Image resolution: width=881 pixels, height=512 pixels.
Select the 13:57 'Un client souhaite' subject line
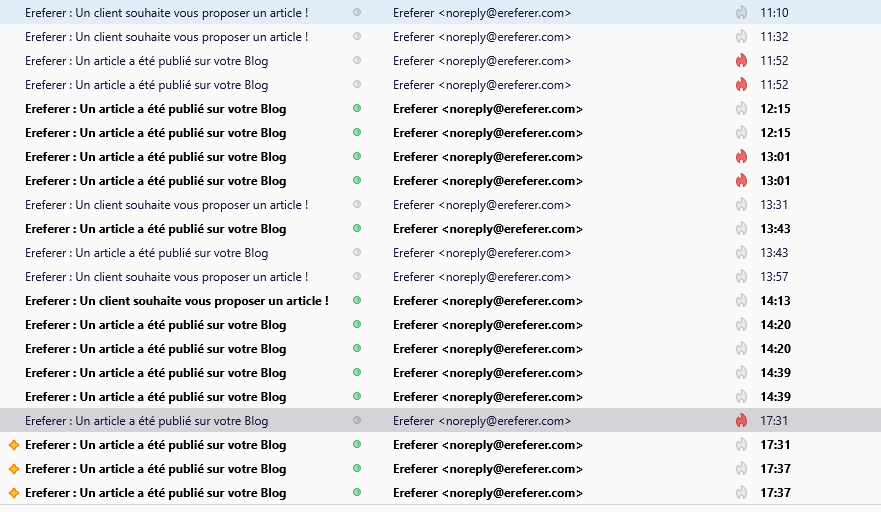tap(167, 277)
